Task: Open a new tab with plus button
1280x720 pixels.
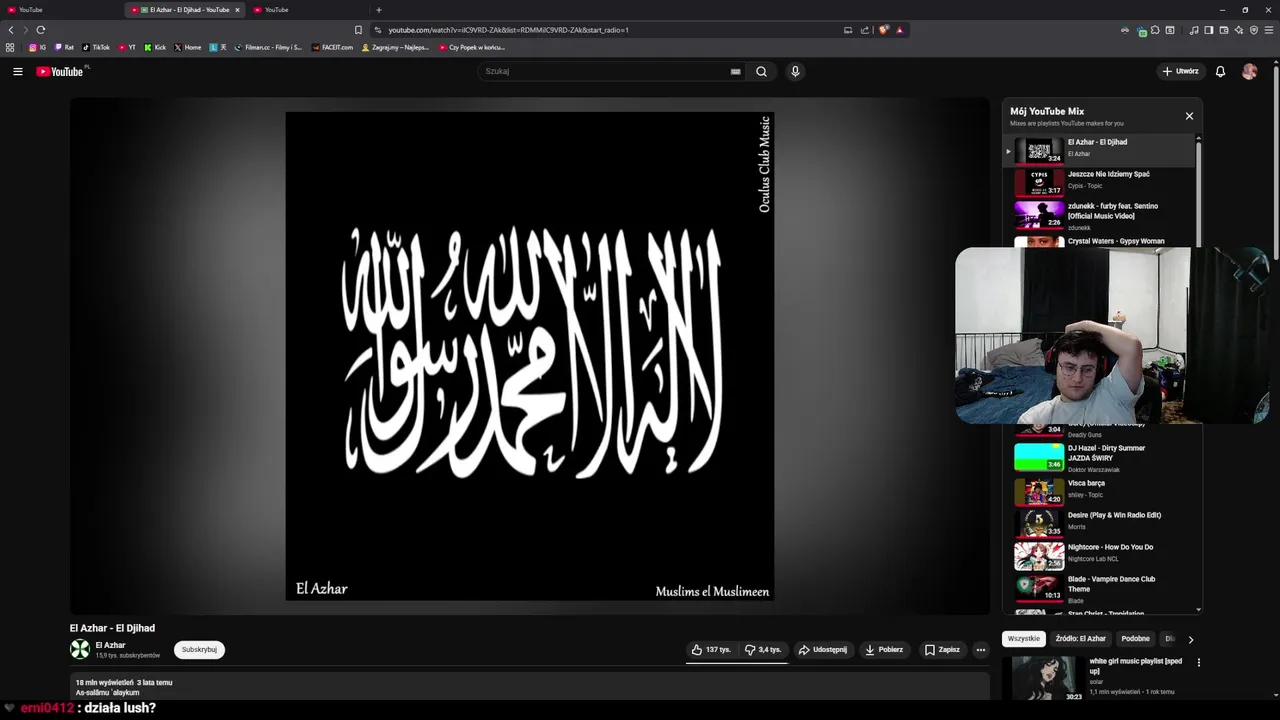Action: click(378, 10)
